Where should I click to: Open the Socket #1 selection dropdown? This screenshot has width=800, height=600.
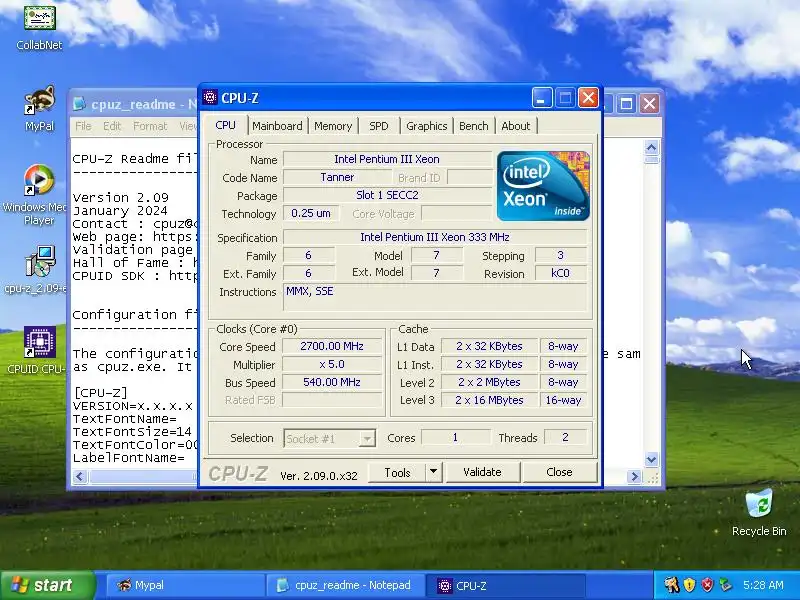[330, 439]
